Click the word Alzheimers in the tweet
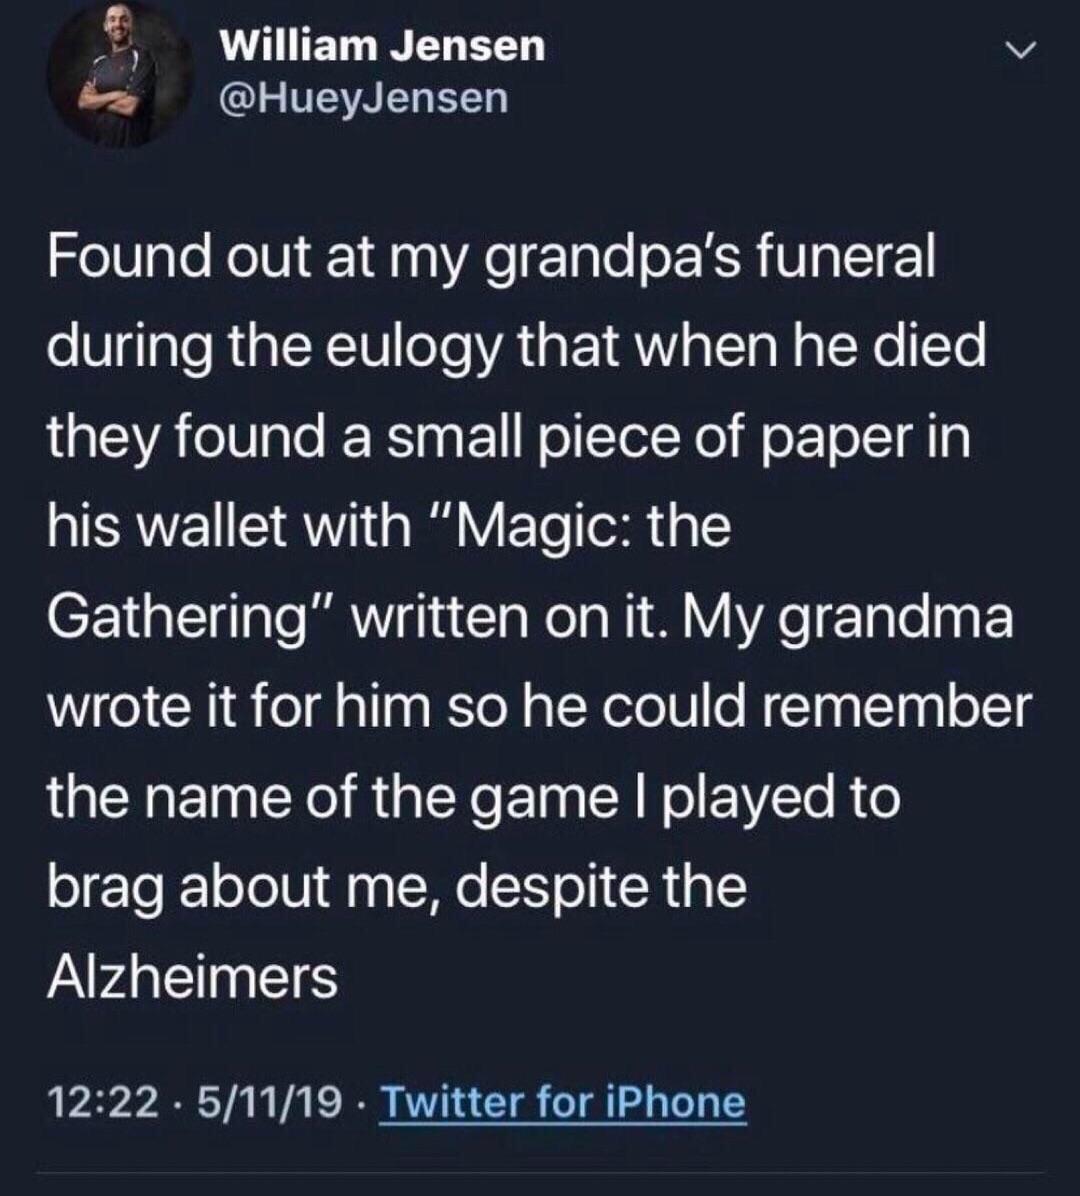The image size is (1080, 1196). tap(192, 976)
